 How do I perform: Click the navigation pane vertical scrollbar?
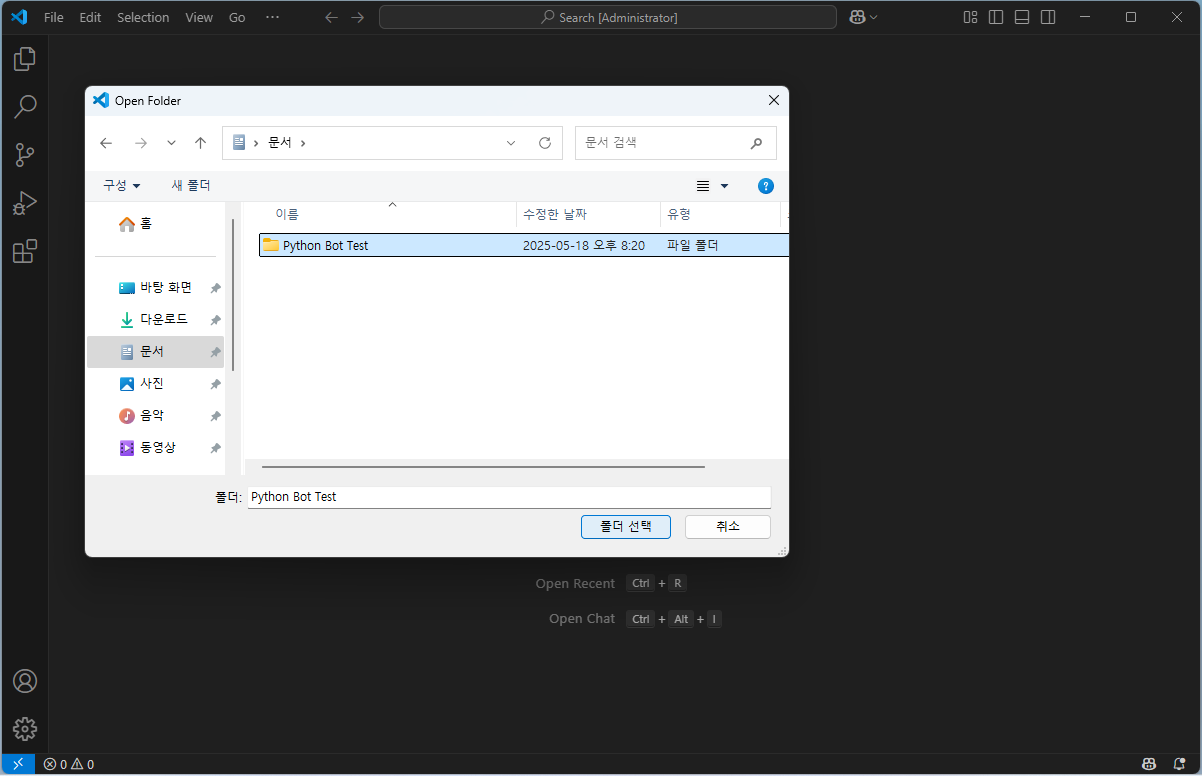click(233, 296)
